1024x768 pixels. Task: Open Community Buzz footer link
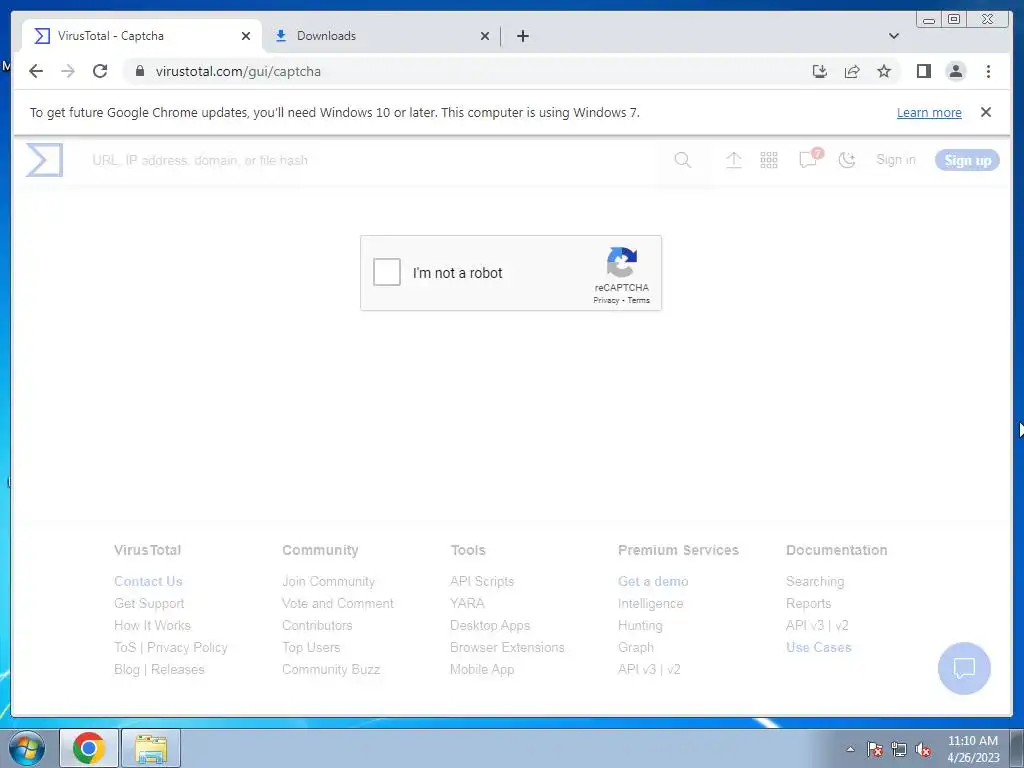point(331,669)
